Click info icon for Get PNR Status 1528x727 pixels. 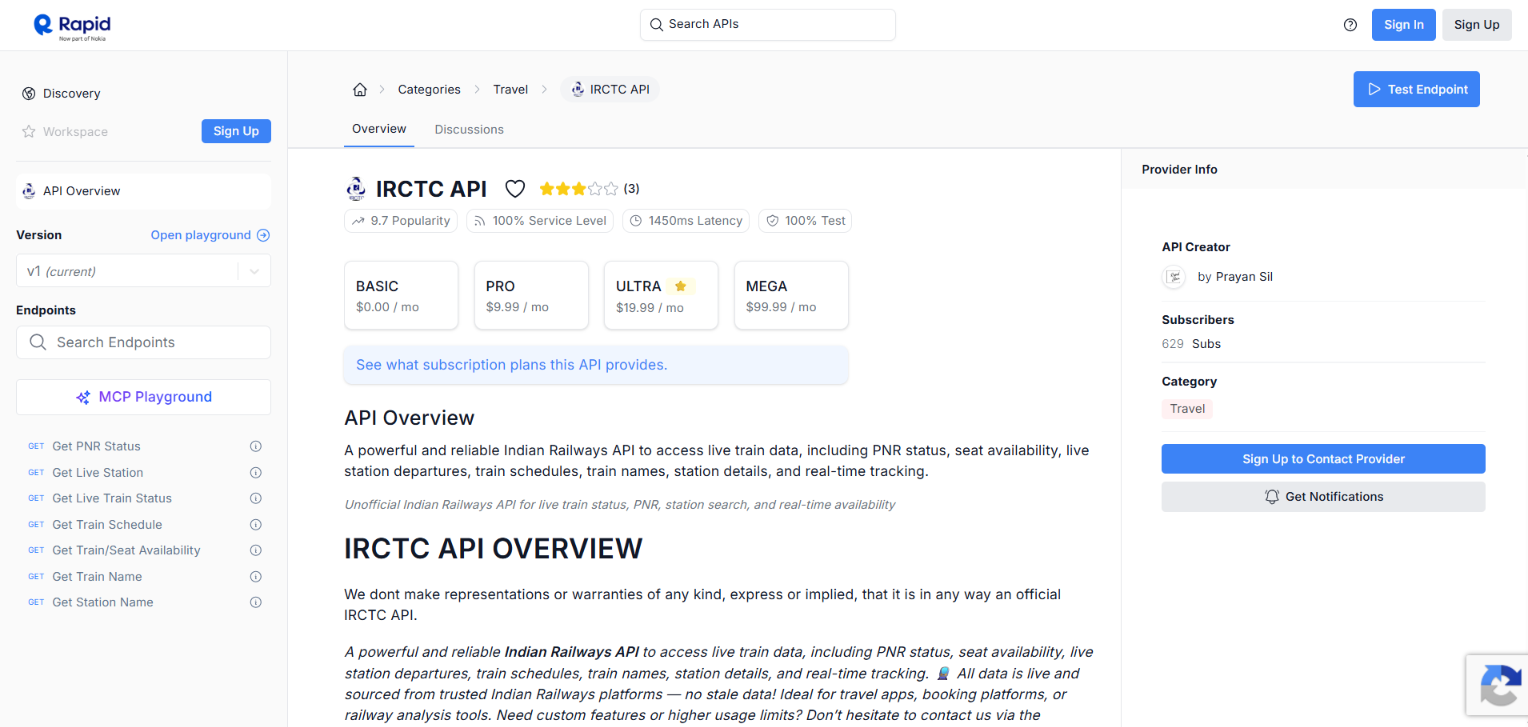[255, 447]
